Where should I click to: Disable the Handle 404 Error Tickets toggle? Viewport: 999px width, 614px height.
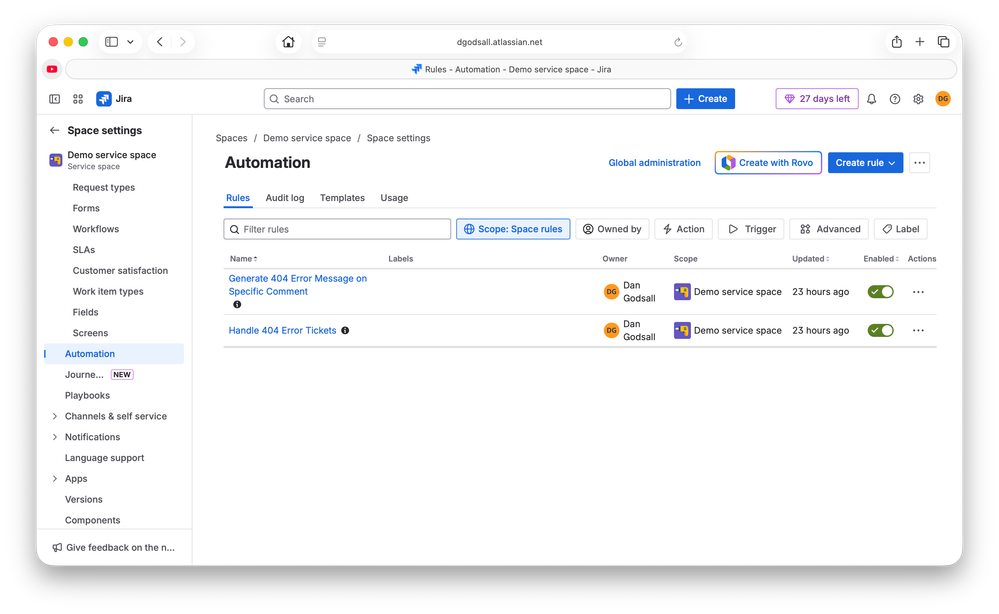click(880, 331)
